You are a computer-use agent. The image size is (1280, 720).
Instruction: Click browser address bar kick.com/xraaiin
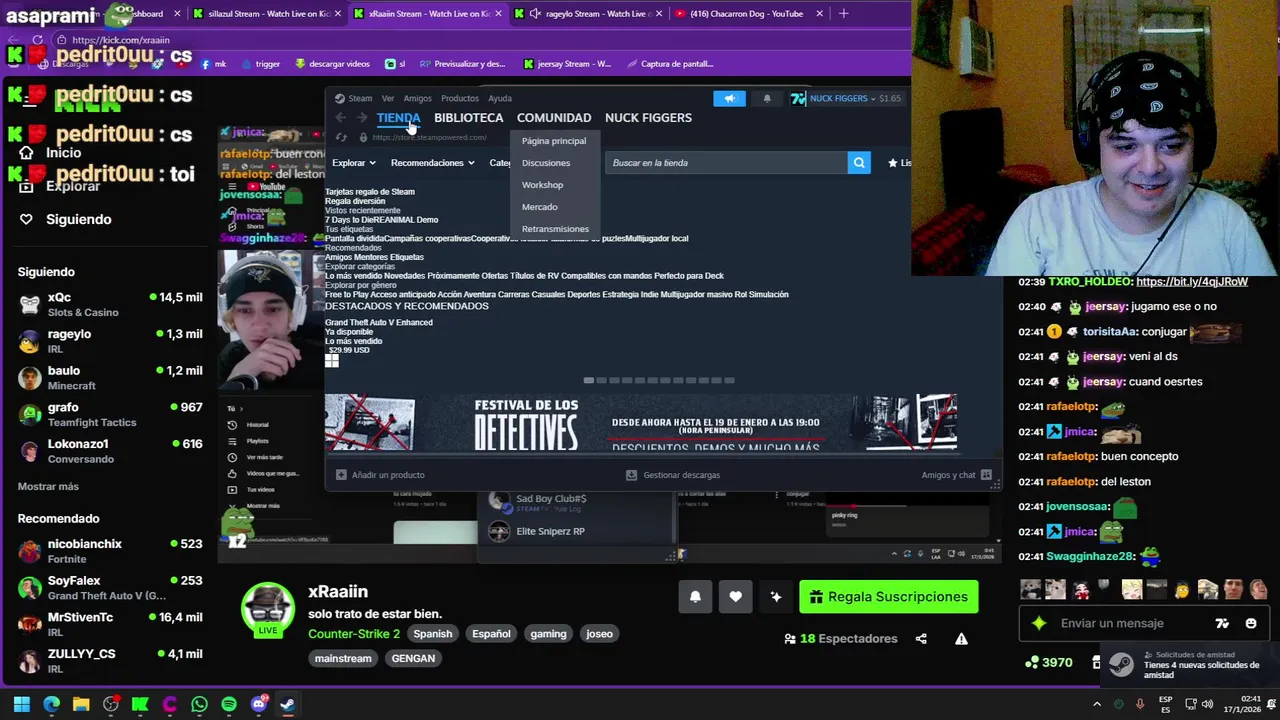120,40
